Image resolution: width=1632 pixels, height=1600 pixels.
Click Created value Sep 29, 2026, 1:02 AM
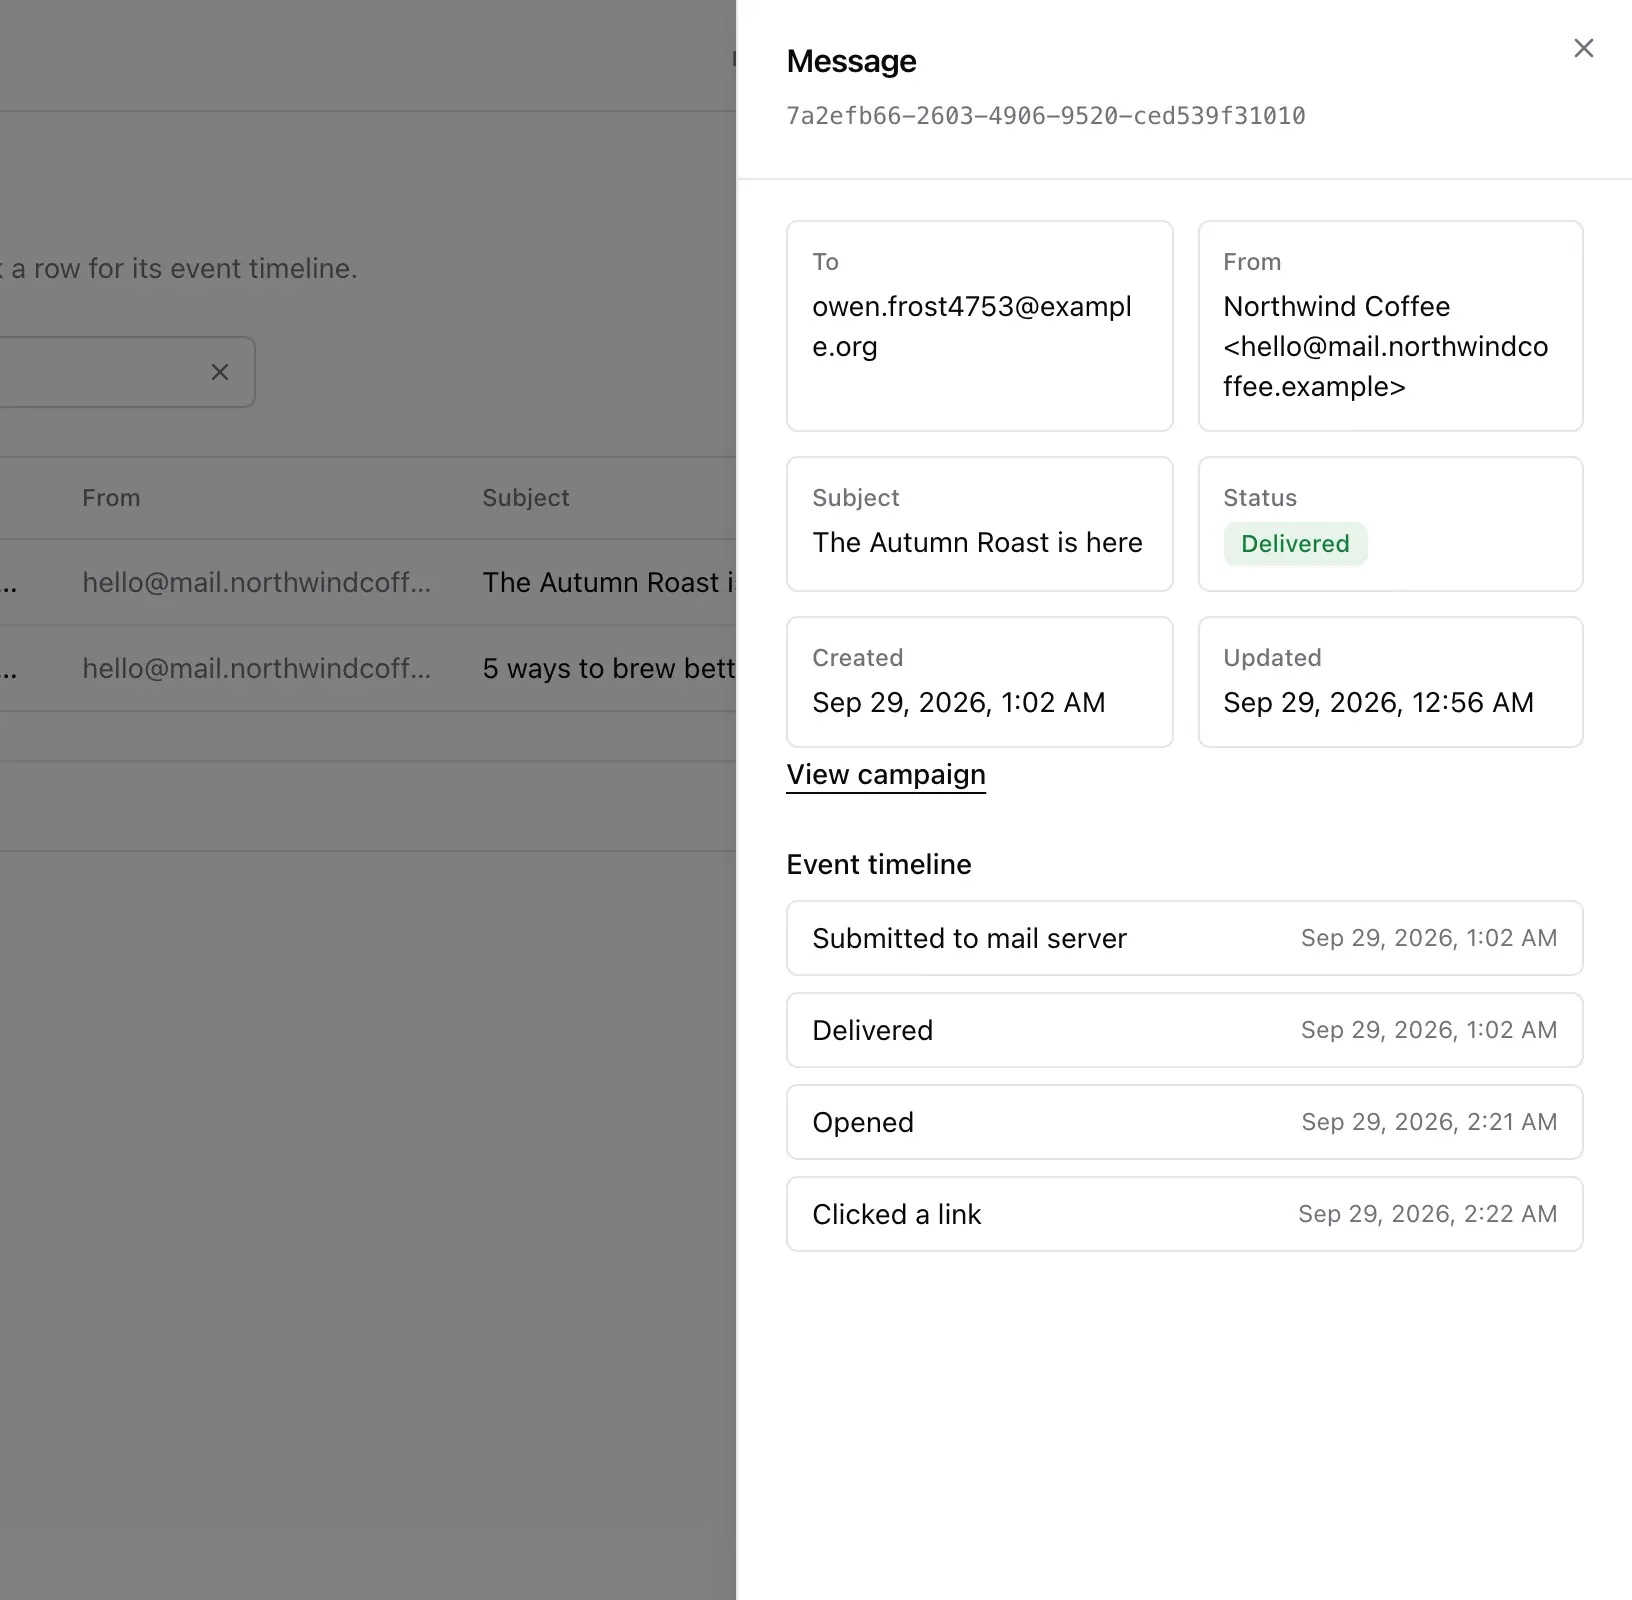pyautogui.click(x=959, y=702)
